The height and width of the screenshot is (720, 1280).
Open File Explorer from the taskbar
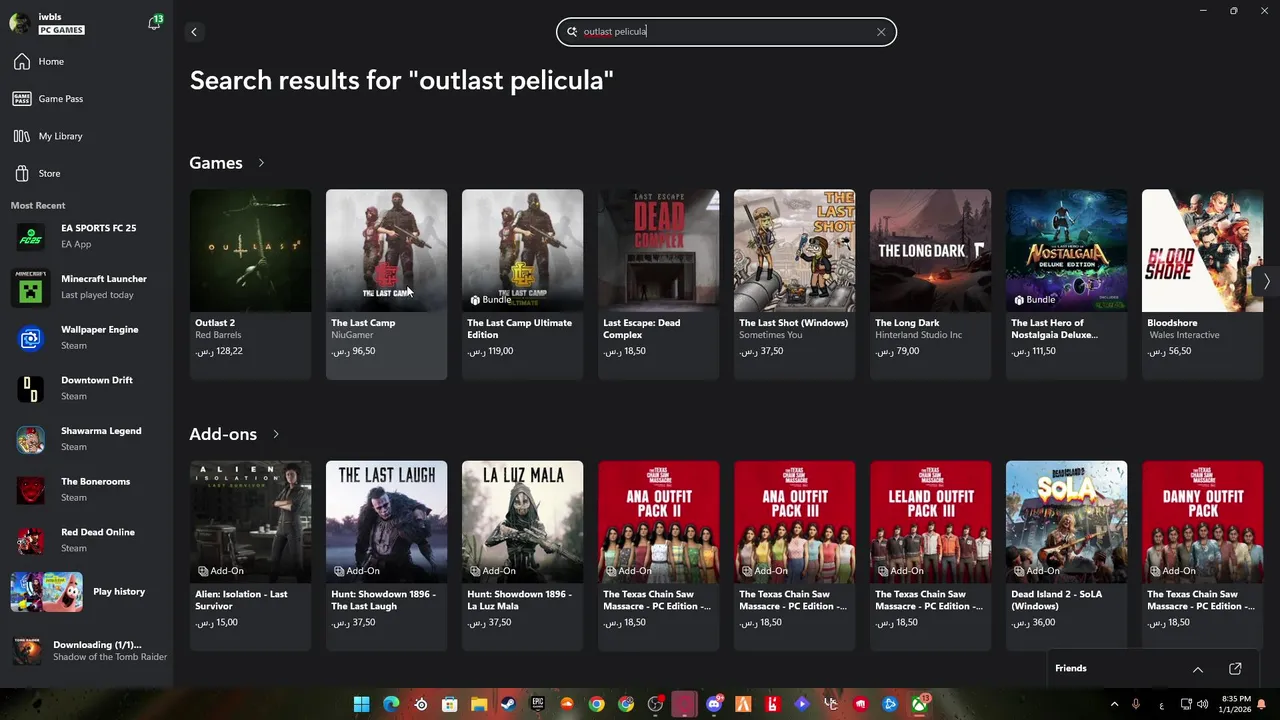point(479,704)
